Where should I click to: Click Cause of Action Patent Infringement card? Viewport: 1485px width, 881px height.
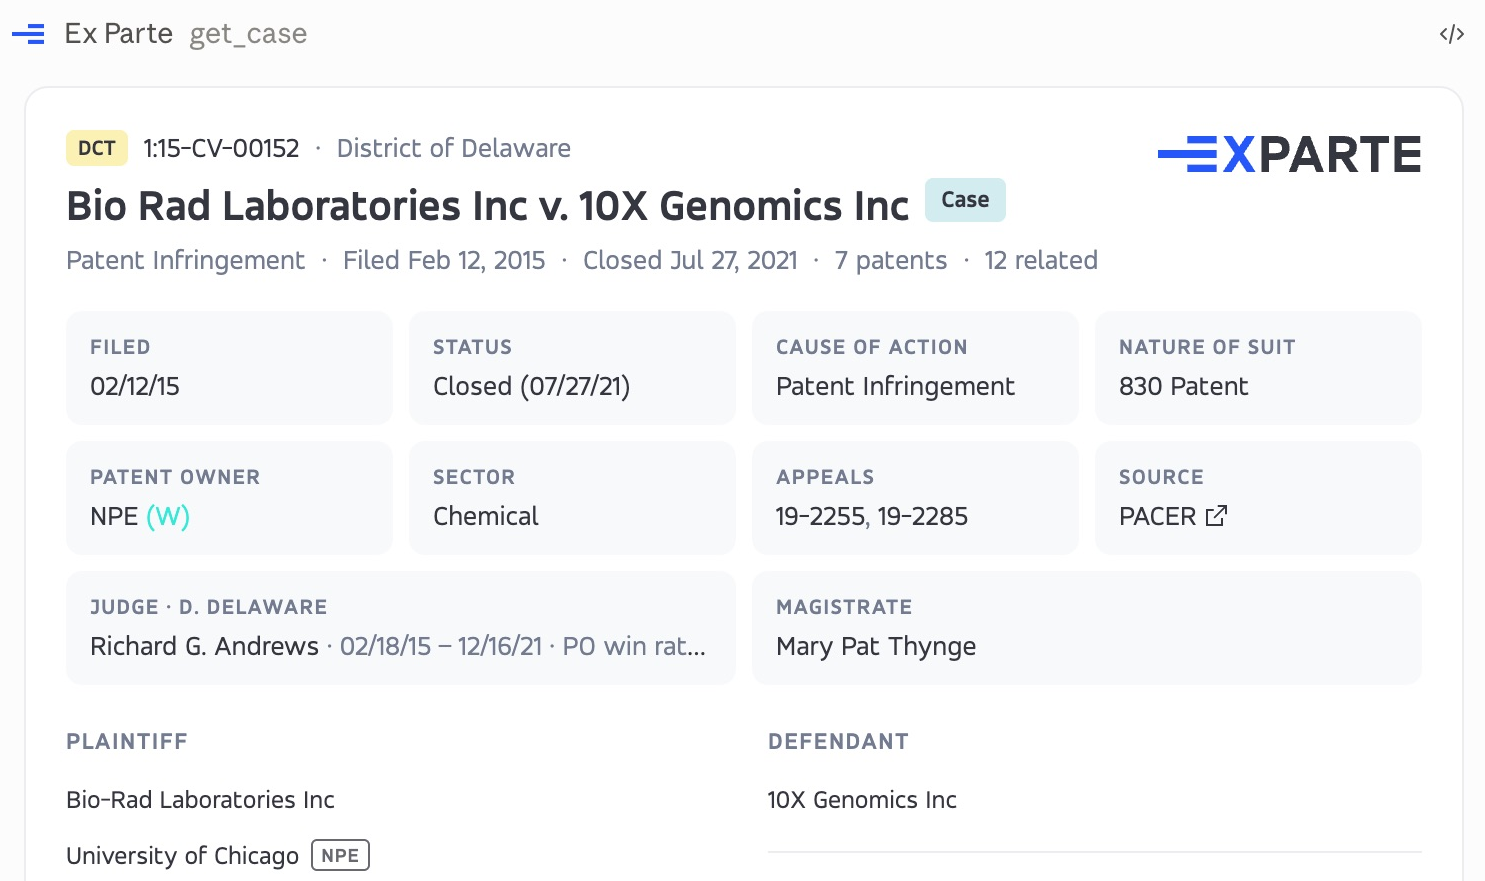(915, 368)
